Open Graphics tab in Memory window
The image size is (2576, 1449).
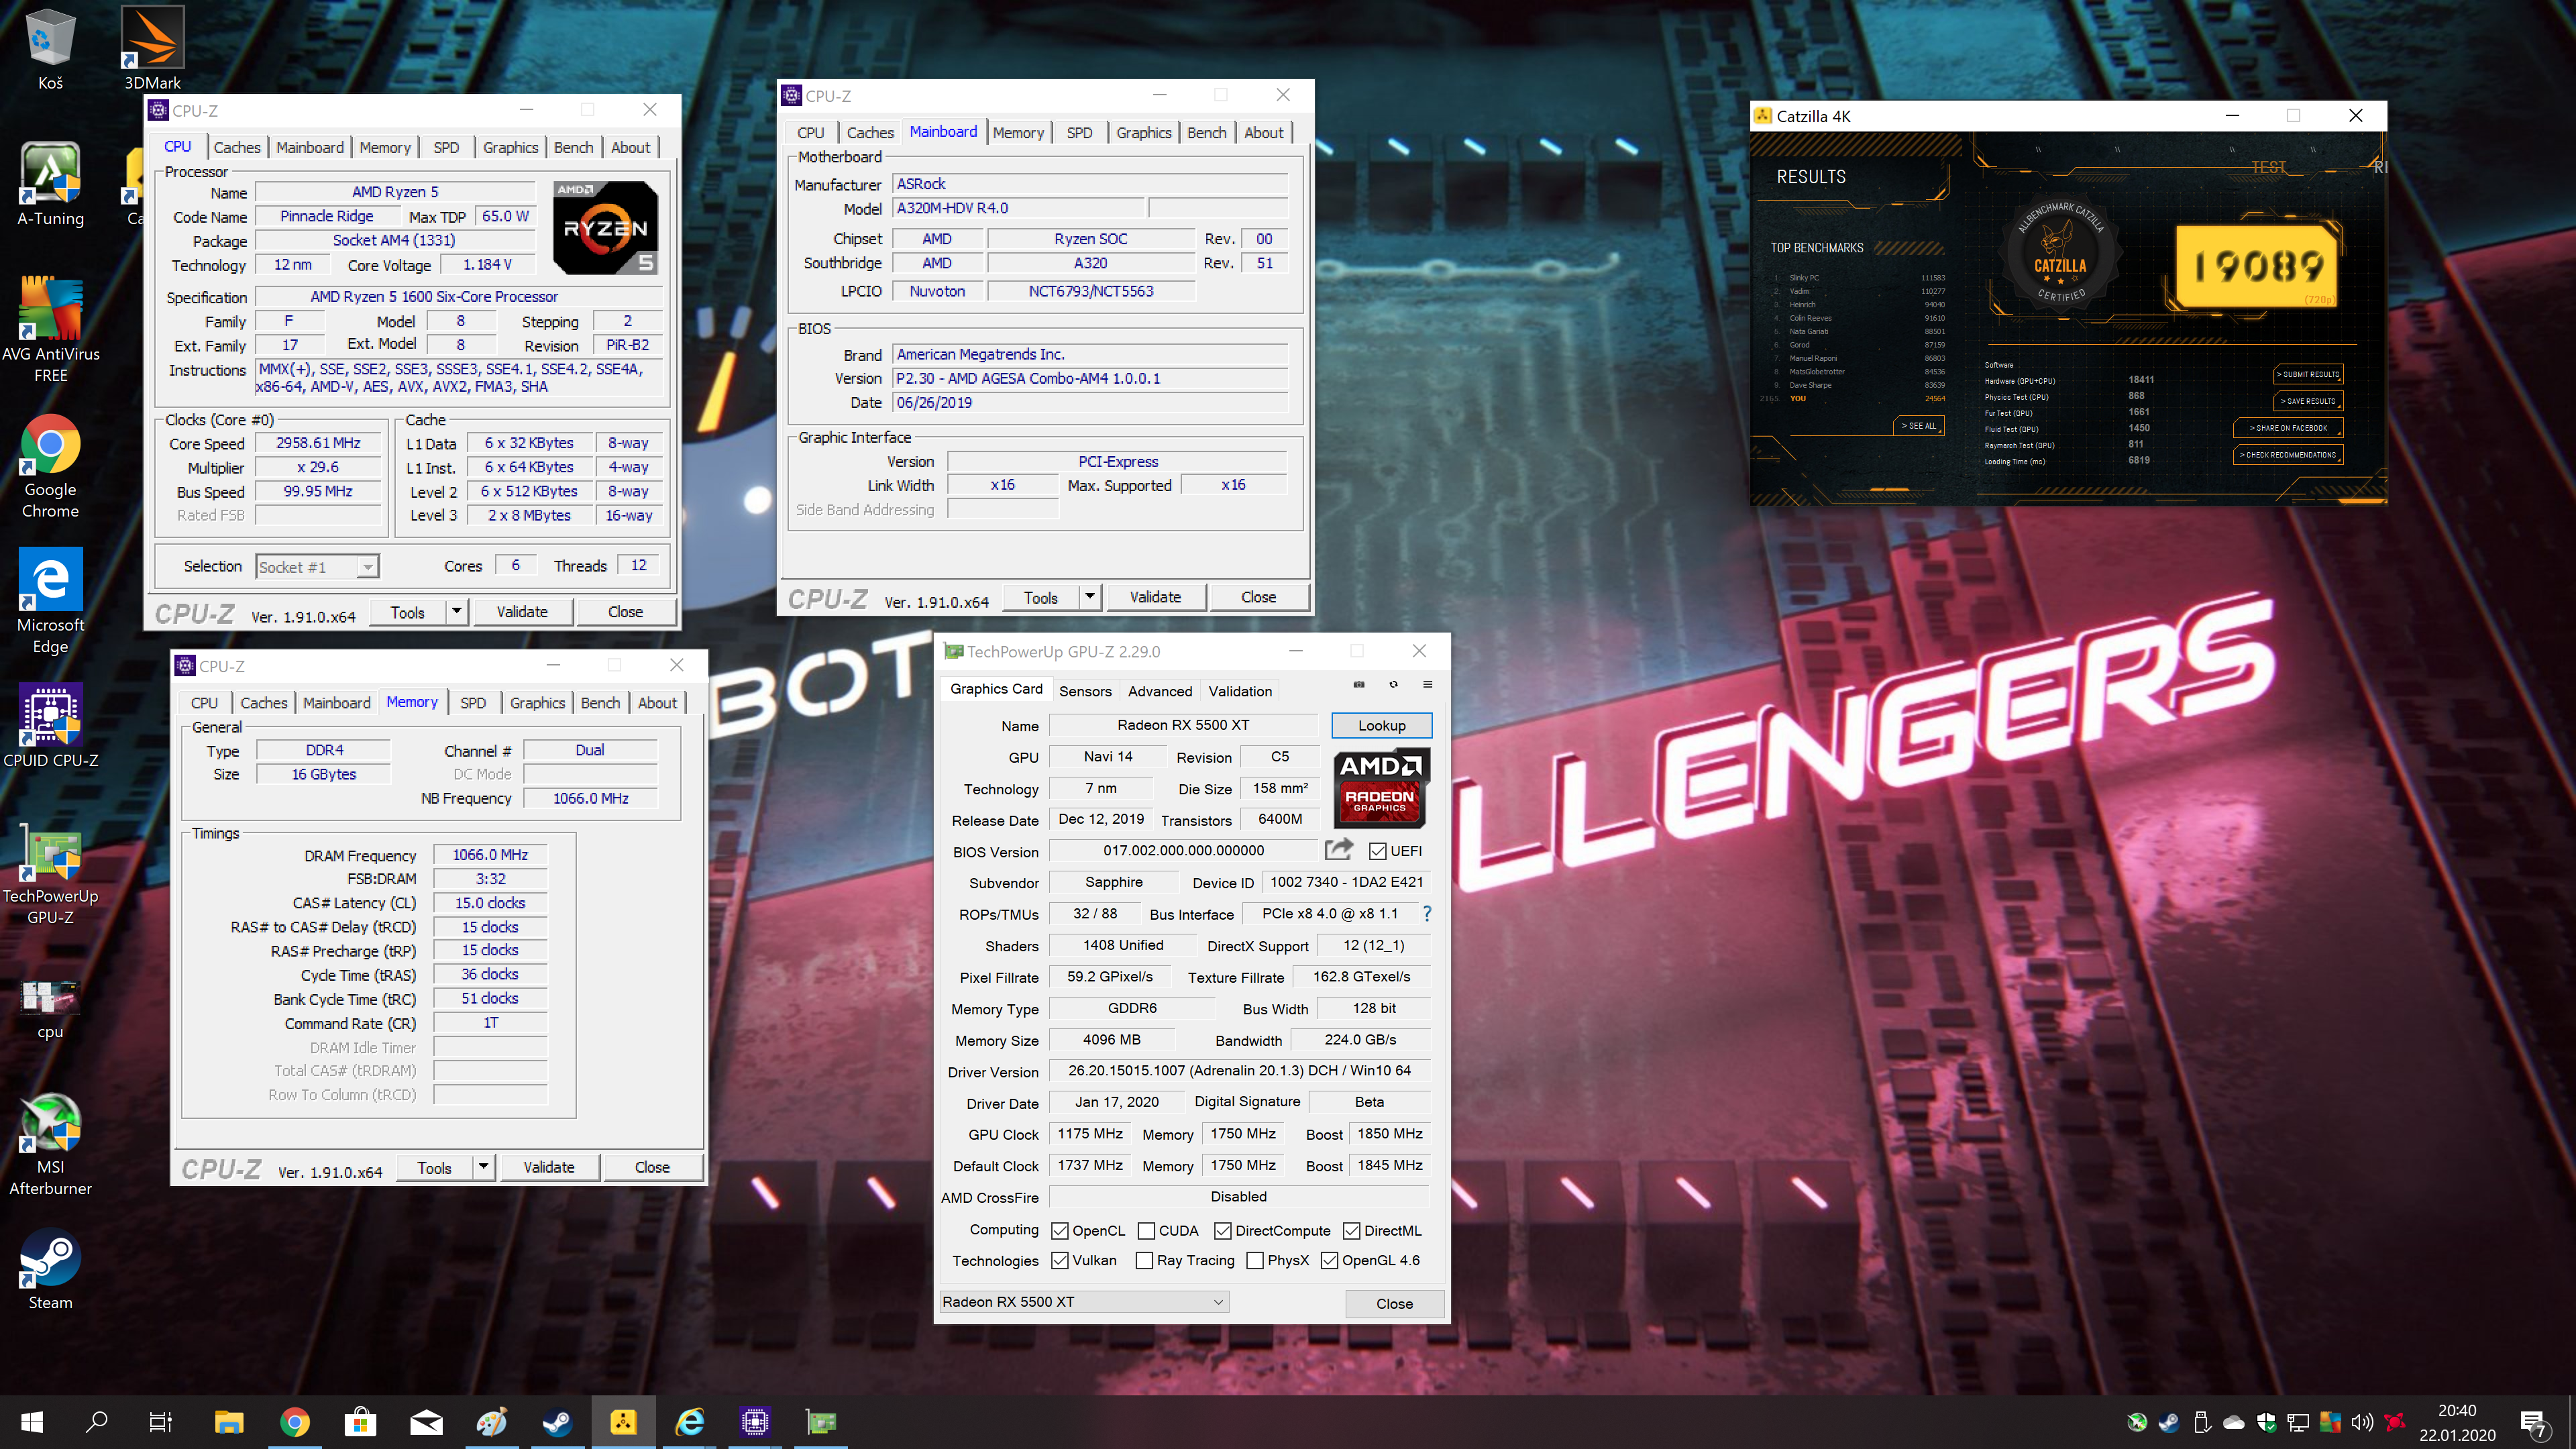coord(537,703)
